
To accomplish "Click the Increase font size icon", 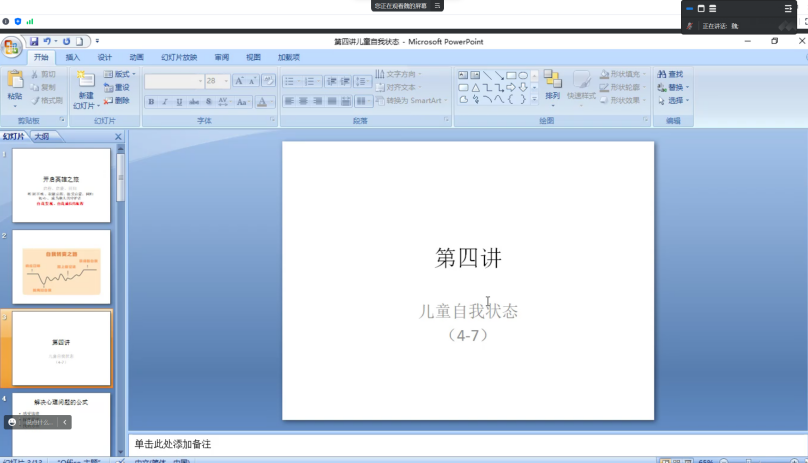I will (x=240, y=81).
